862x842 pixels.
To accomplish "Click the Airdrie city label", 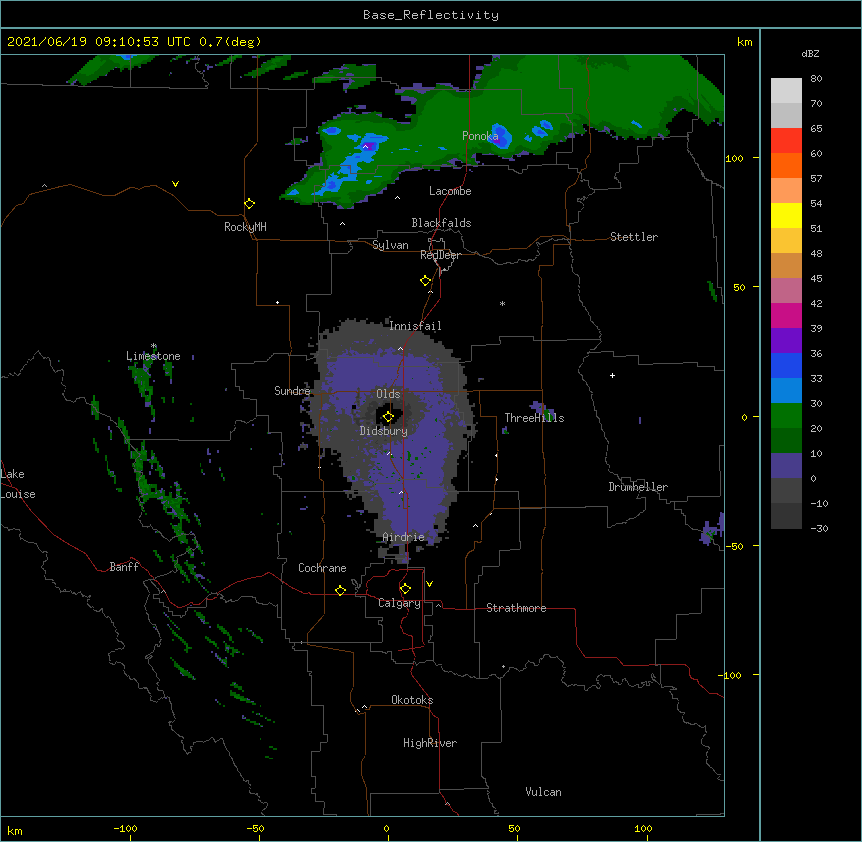I will 404,537.
